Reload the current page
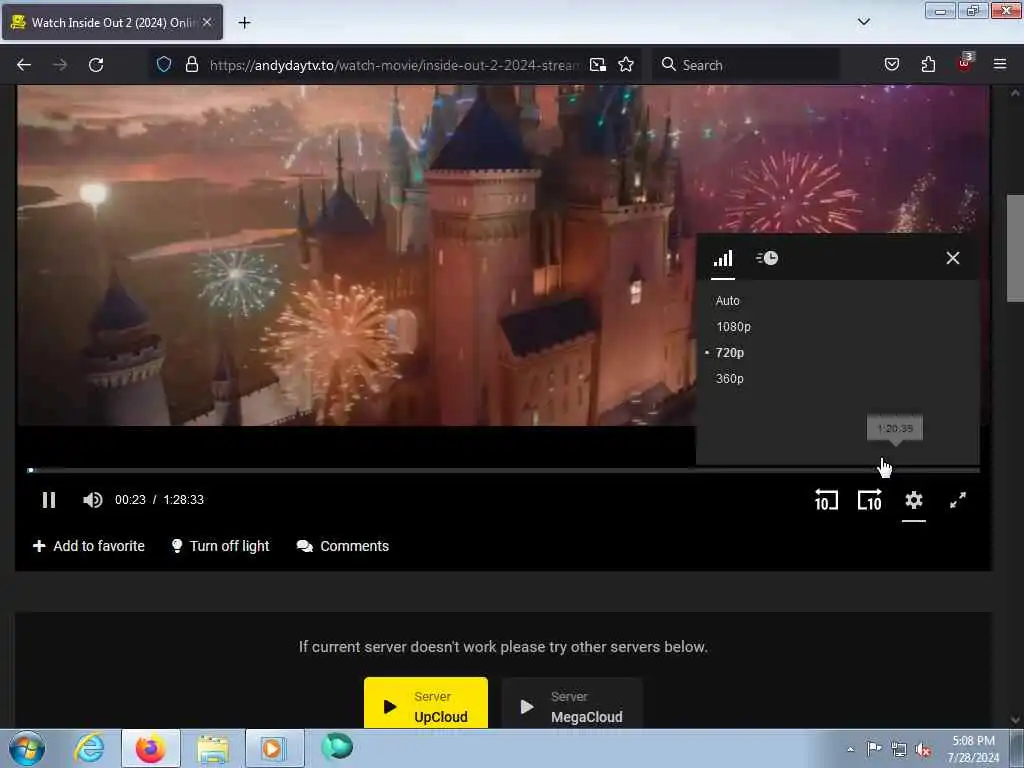Viewport: 1024px width, 768px height. click(96, 65)
